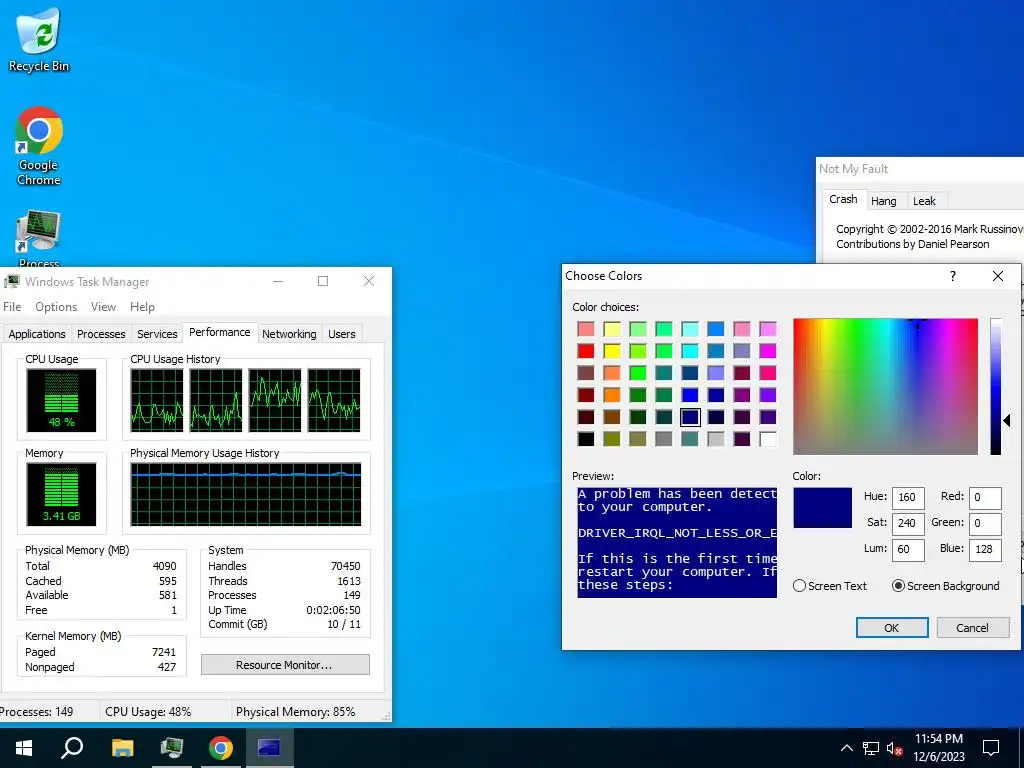The width and height of the screenshot is (1024, 768).
Task: Pick the cyan color swatch
Action: click(690, 351)
